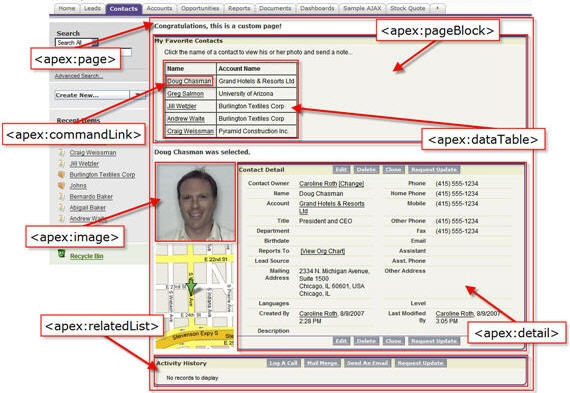Screen dimensions: 570x393
Task: Click Delete beside the Contact Detail heading
Action: click(366, 170)
